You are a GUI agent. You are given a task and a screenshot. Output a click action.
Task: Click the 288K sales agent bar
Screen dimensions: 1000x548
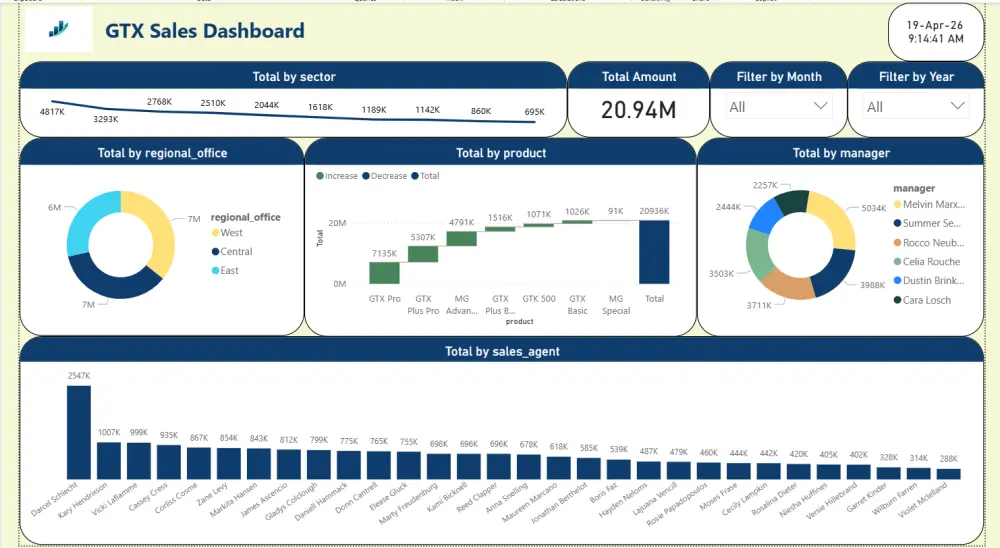[948, 474]
